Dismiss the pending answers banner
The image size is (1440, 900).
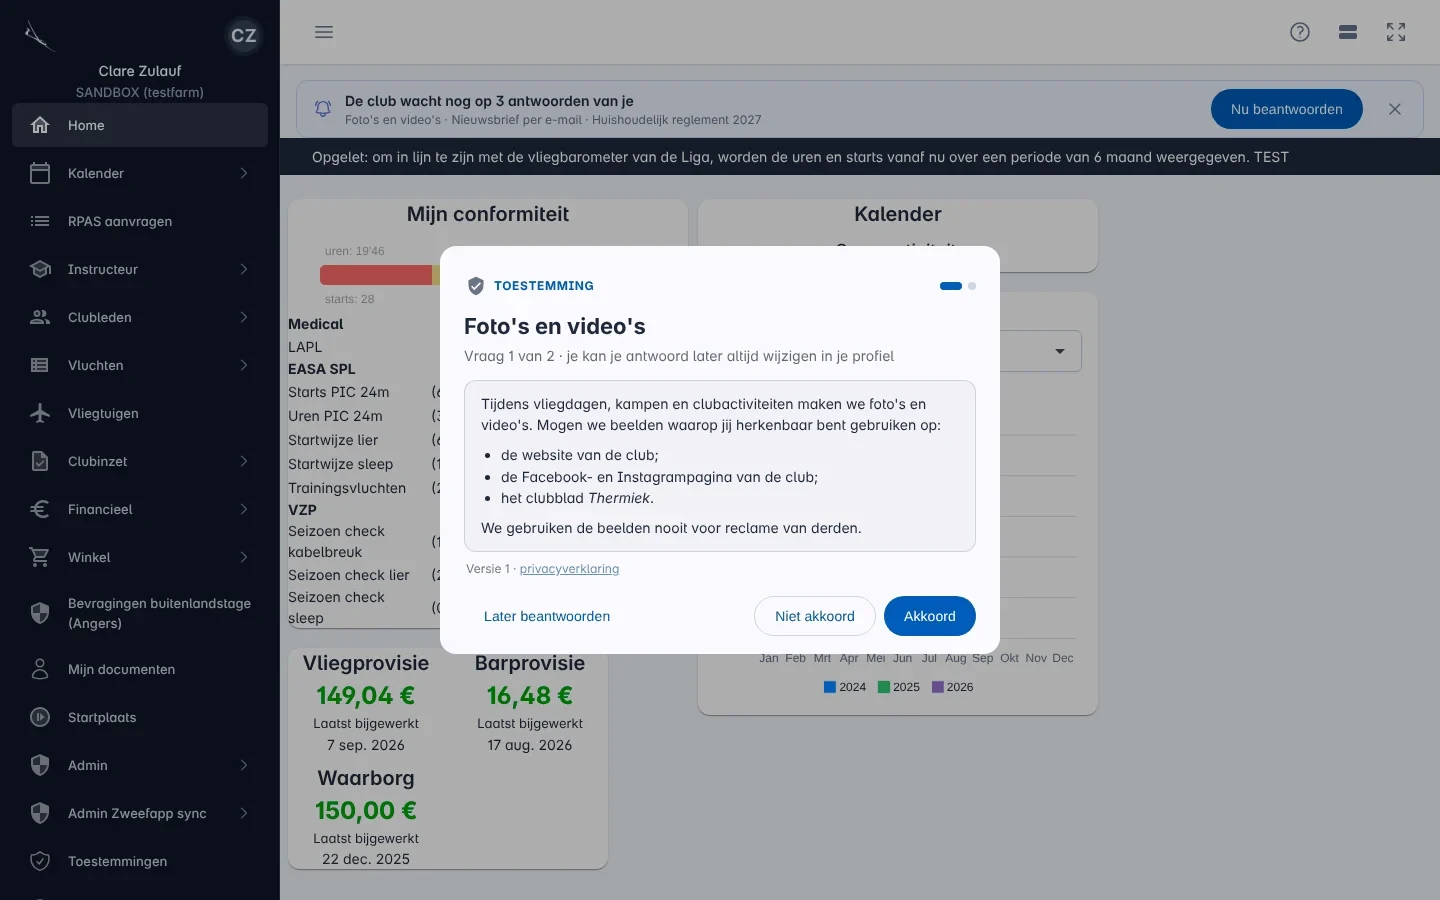[x=1395, y=109]
